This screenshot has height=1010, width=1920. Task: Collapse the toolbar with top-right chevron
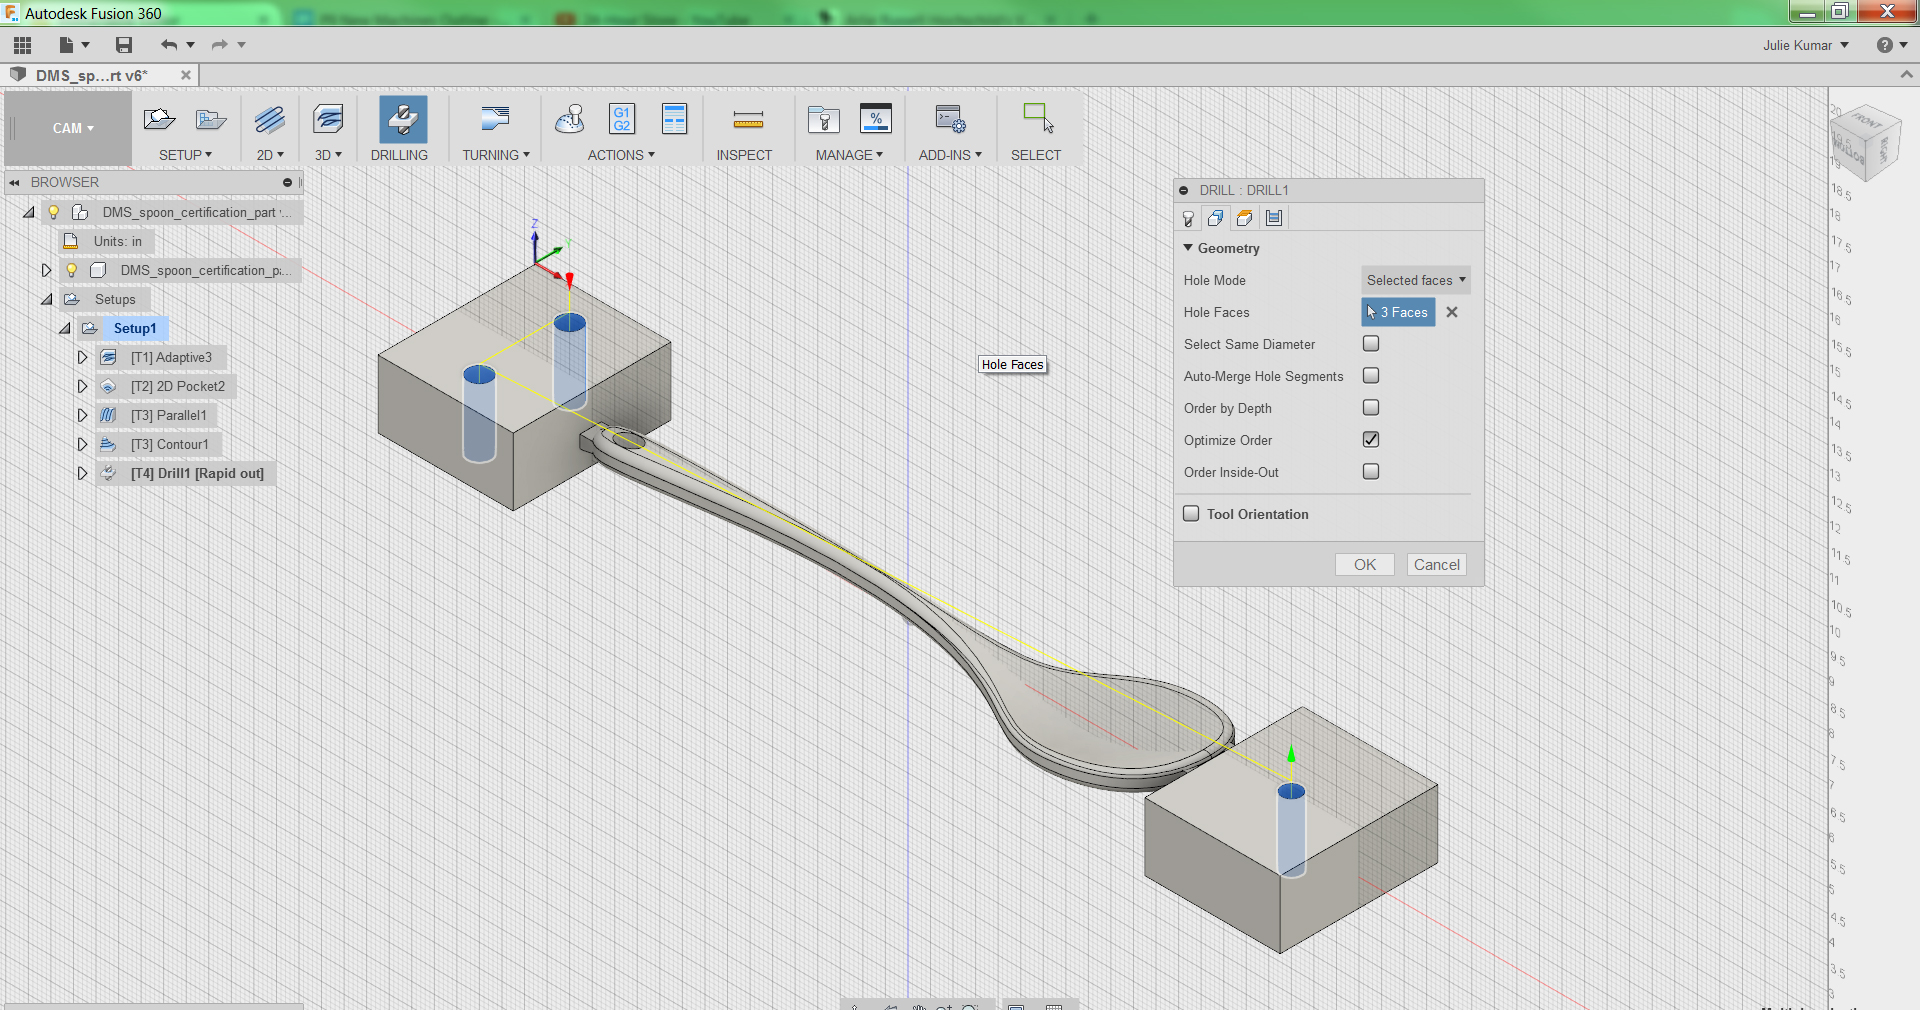(1906, 75)
